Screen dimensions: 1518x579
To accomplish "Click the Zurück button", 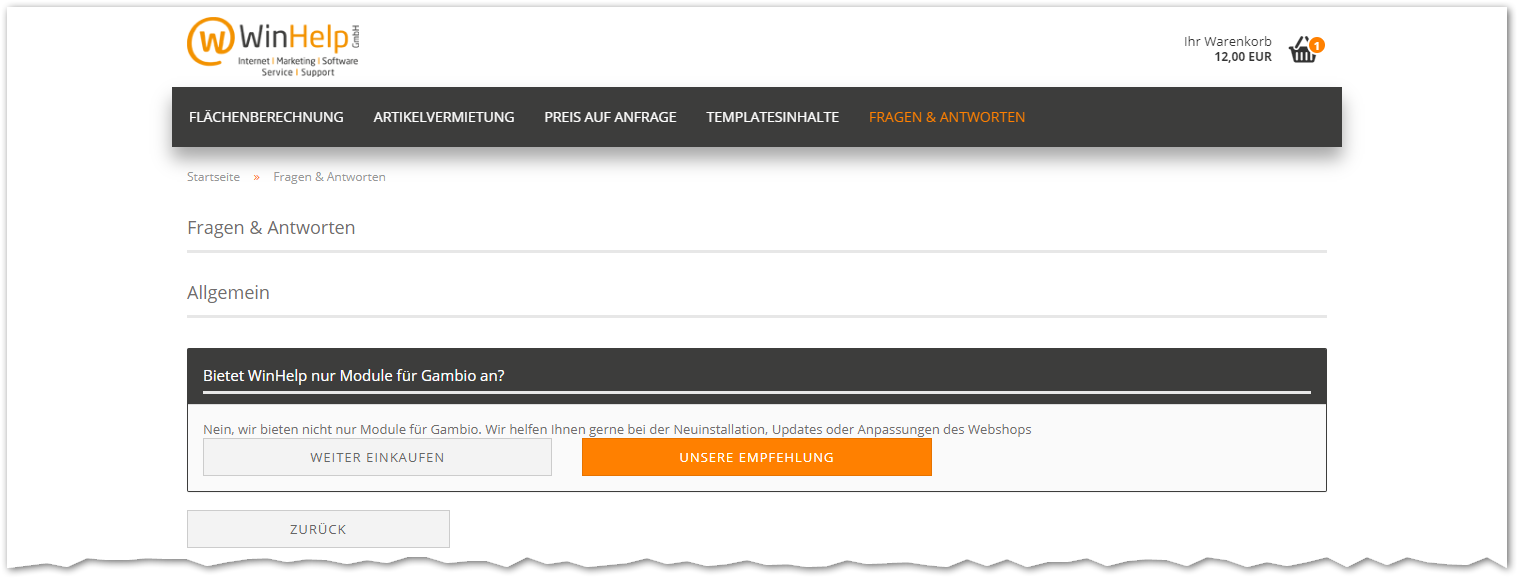I will click(x=318, y=529).
